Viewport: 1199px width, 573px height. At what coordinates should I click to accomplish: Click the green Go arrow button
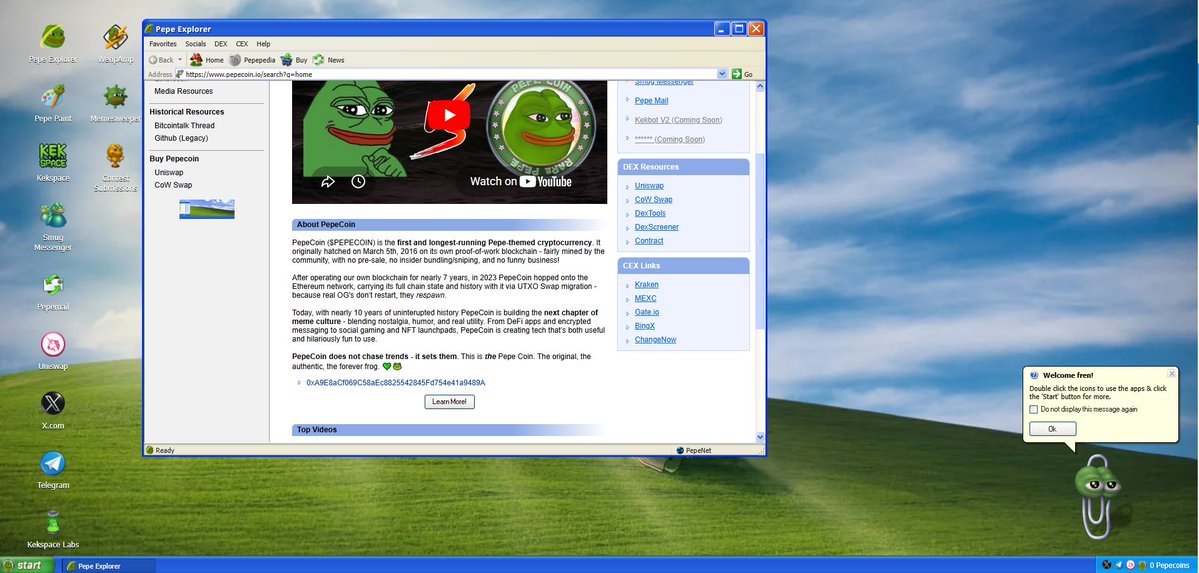click(x=736, y=74)
